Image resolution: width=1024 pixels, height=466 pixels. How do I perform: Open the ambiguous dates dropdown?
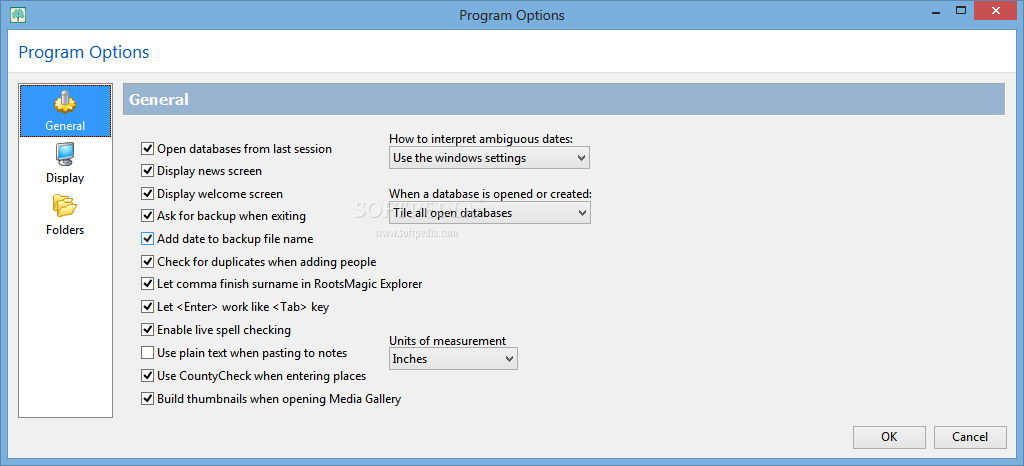point(489,158)
